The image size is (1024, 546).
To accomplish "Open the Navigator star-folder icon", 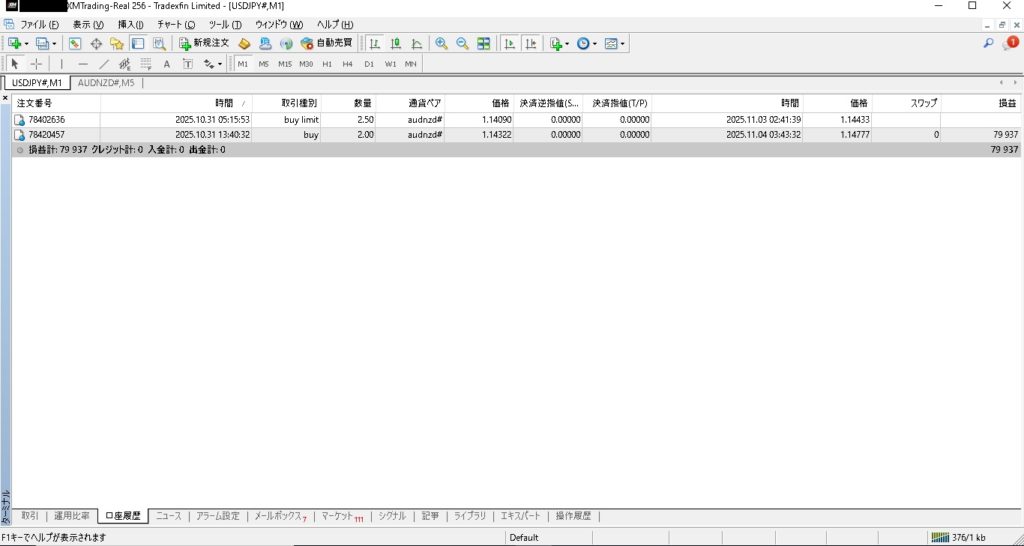I will (117, 43).
